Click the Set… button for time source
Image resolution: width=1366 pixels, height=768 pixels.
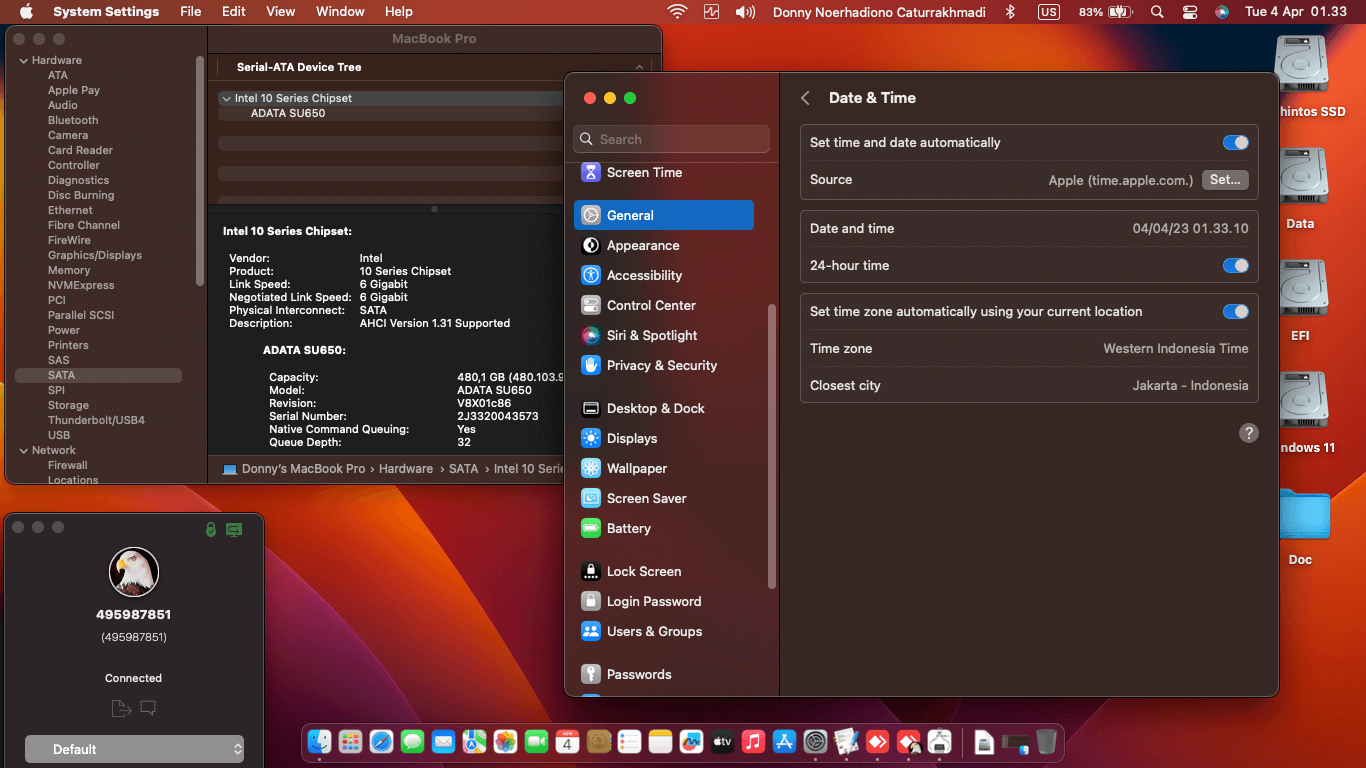pyautogui.click(x=1225, y=180)
